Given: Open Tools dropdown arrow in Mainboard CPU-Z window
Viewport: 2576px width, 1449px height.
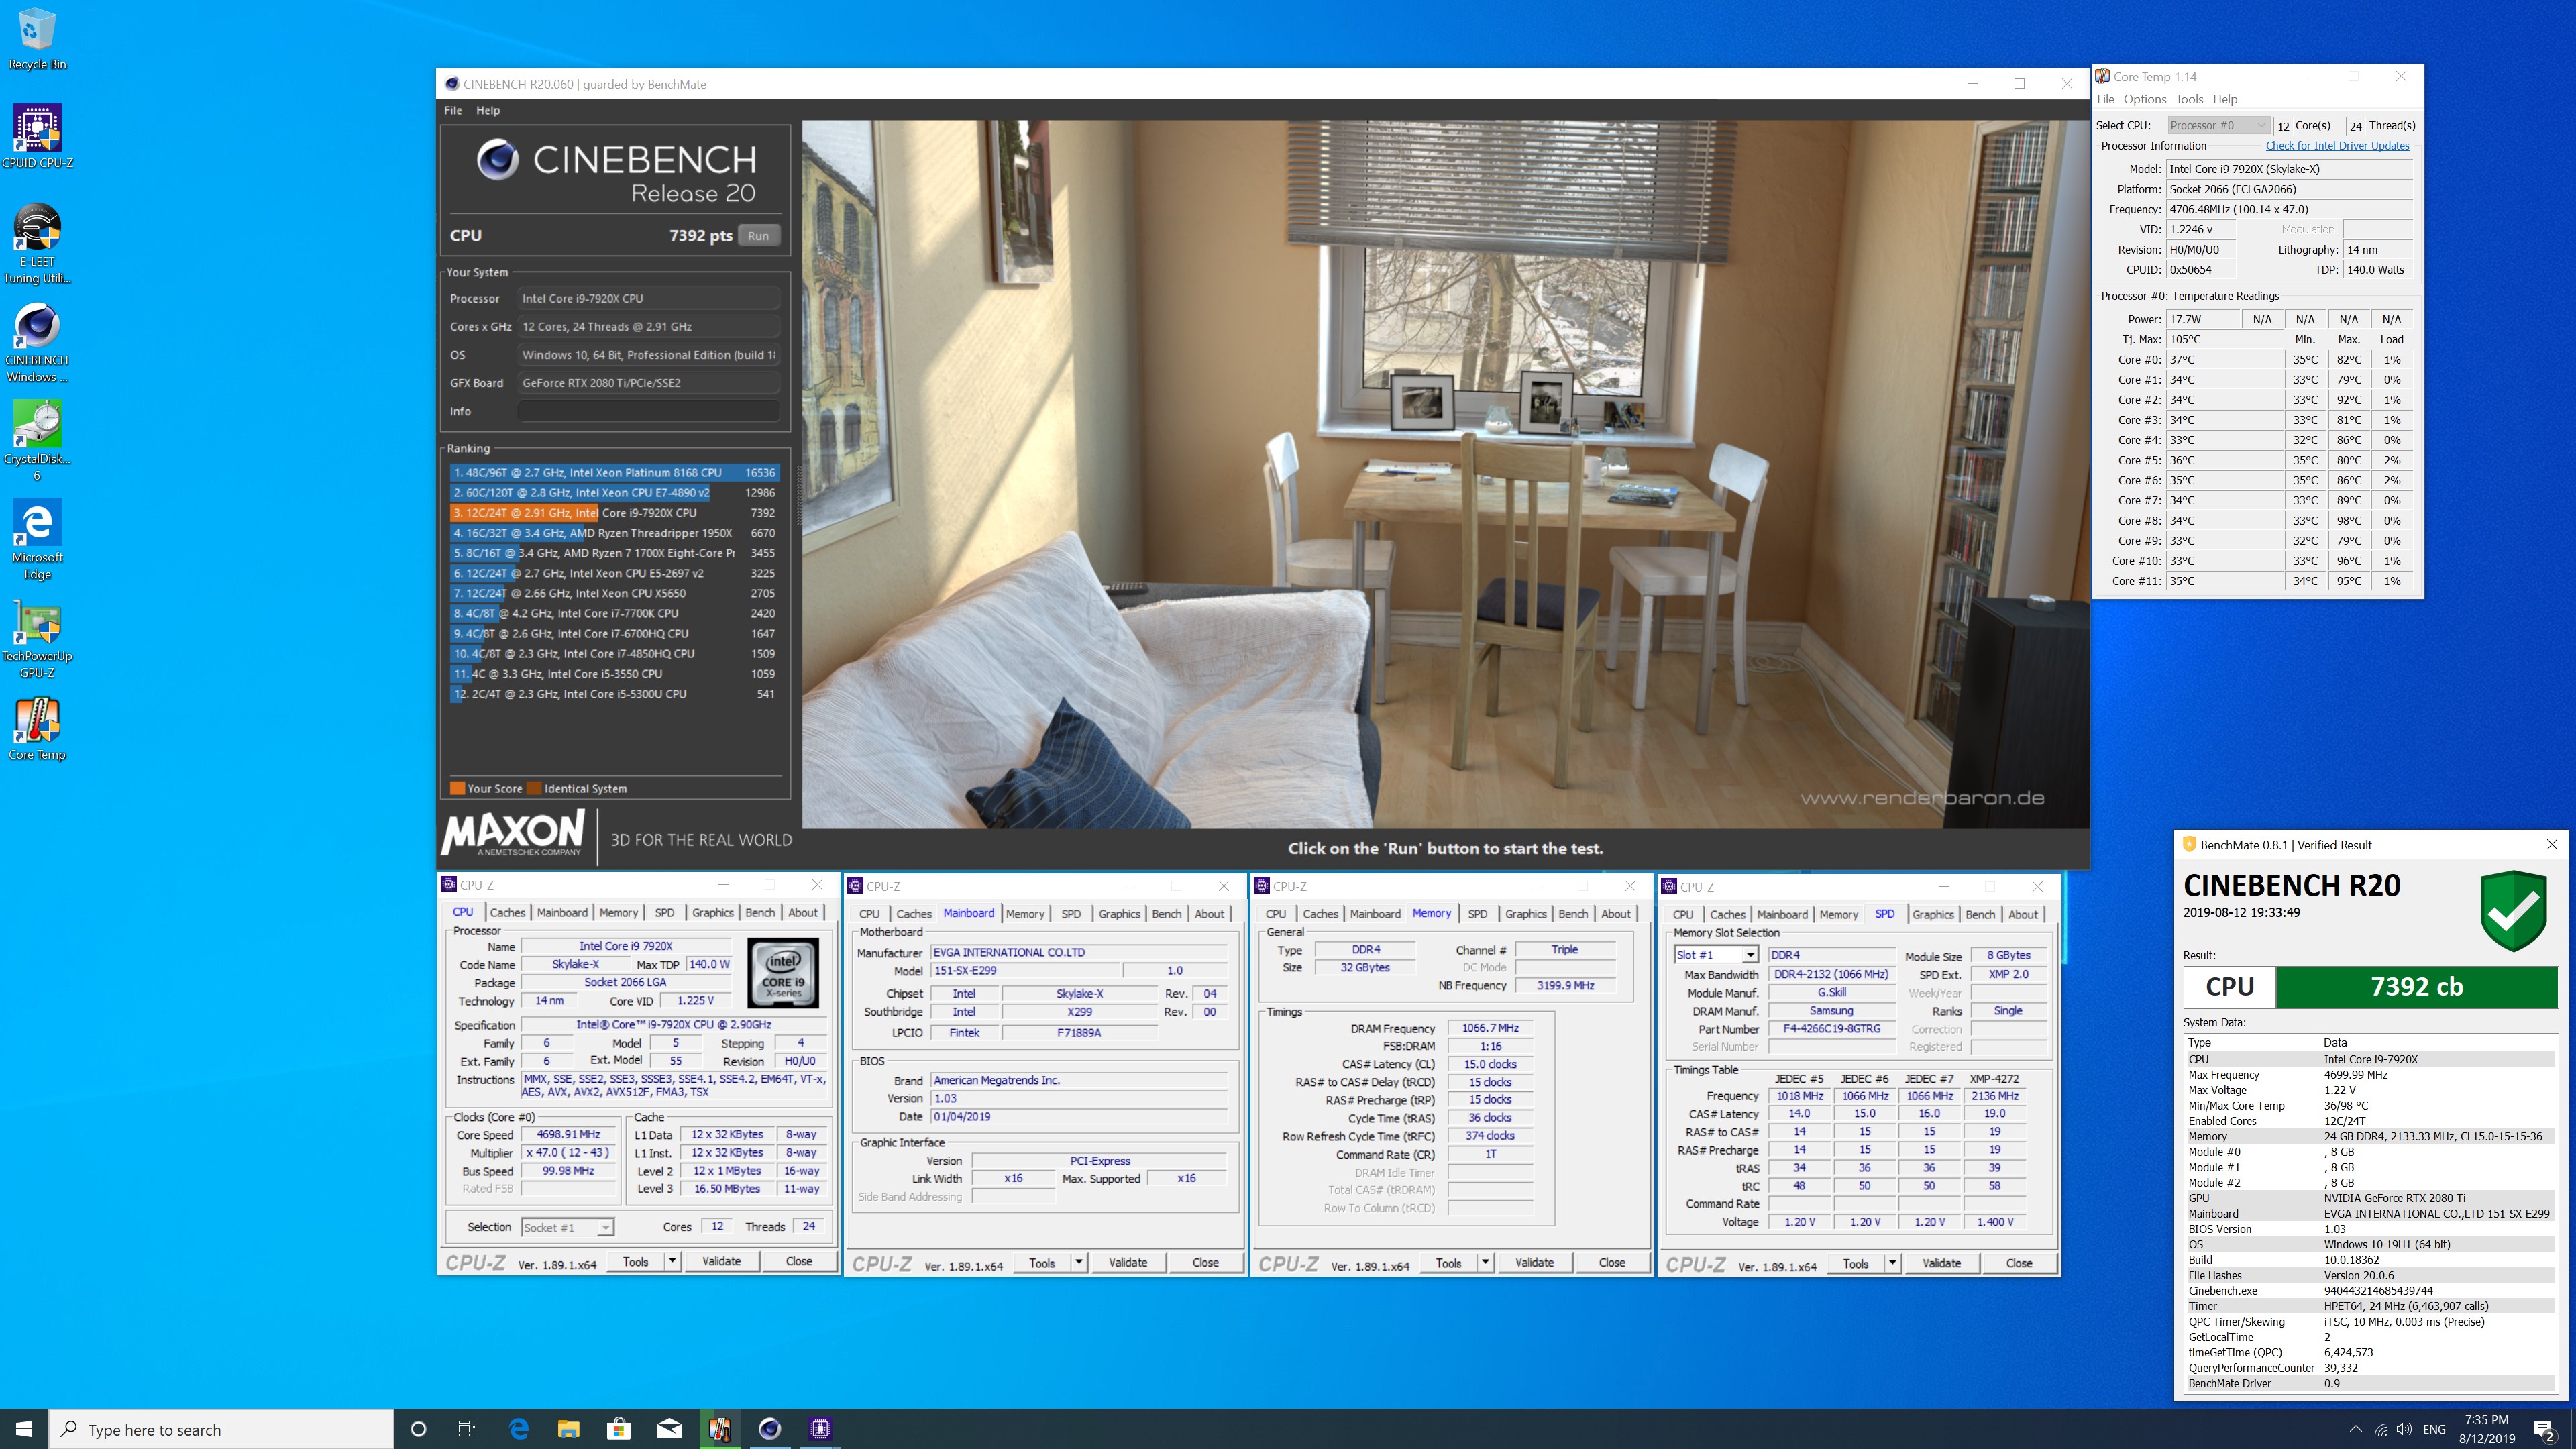Looking at the screenshot, I should [x=1079, y=1262].
